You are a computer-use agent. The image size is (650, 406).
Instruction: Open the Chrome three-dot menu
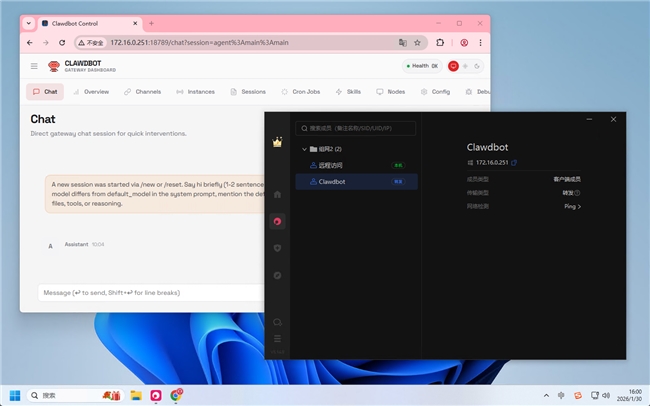480,42
